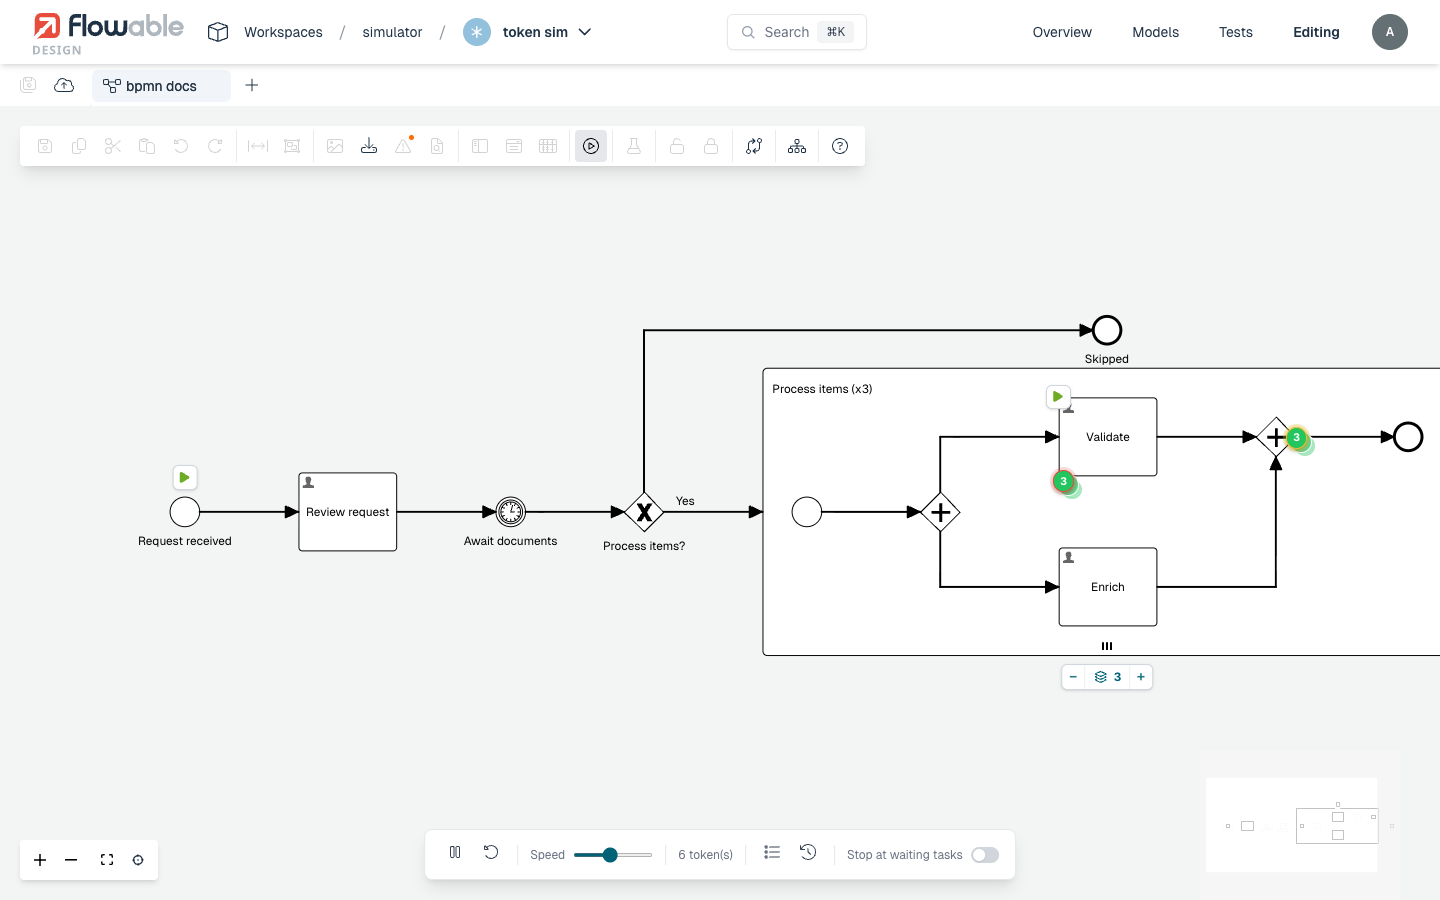
Task: Increase multi-instance count with plus button
Action: point(1141,677)
